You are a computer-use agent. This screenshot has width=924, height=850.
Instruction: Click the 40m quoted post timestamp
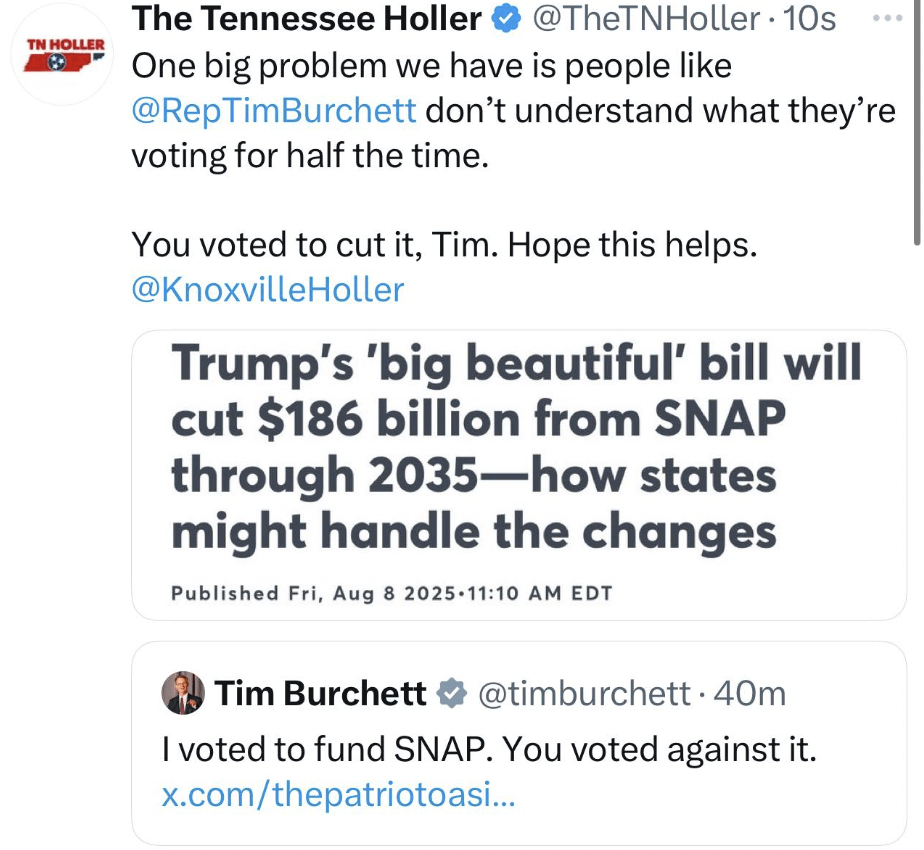point(750,693)
